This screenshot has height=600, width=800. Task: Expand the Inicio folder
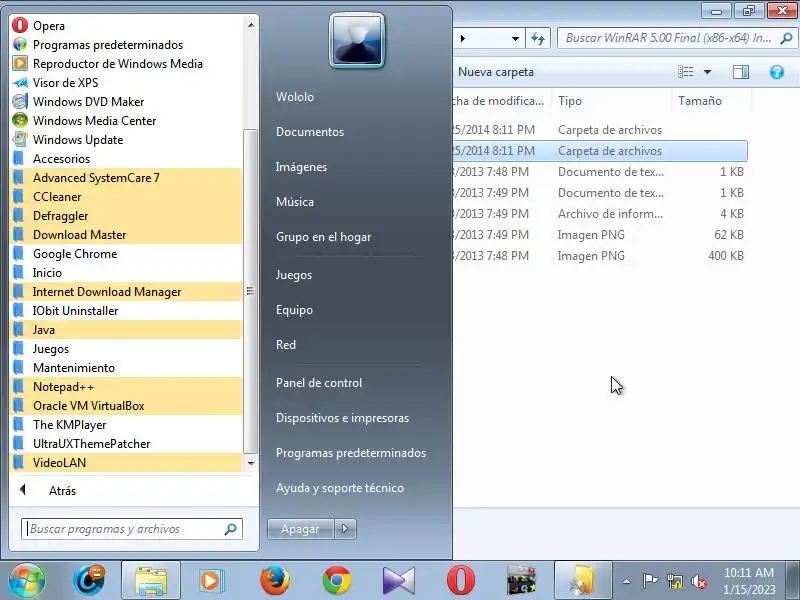pyautogui.click(x=126, y=272)
